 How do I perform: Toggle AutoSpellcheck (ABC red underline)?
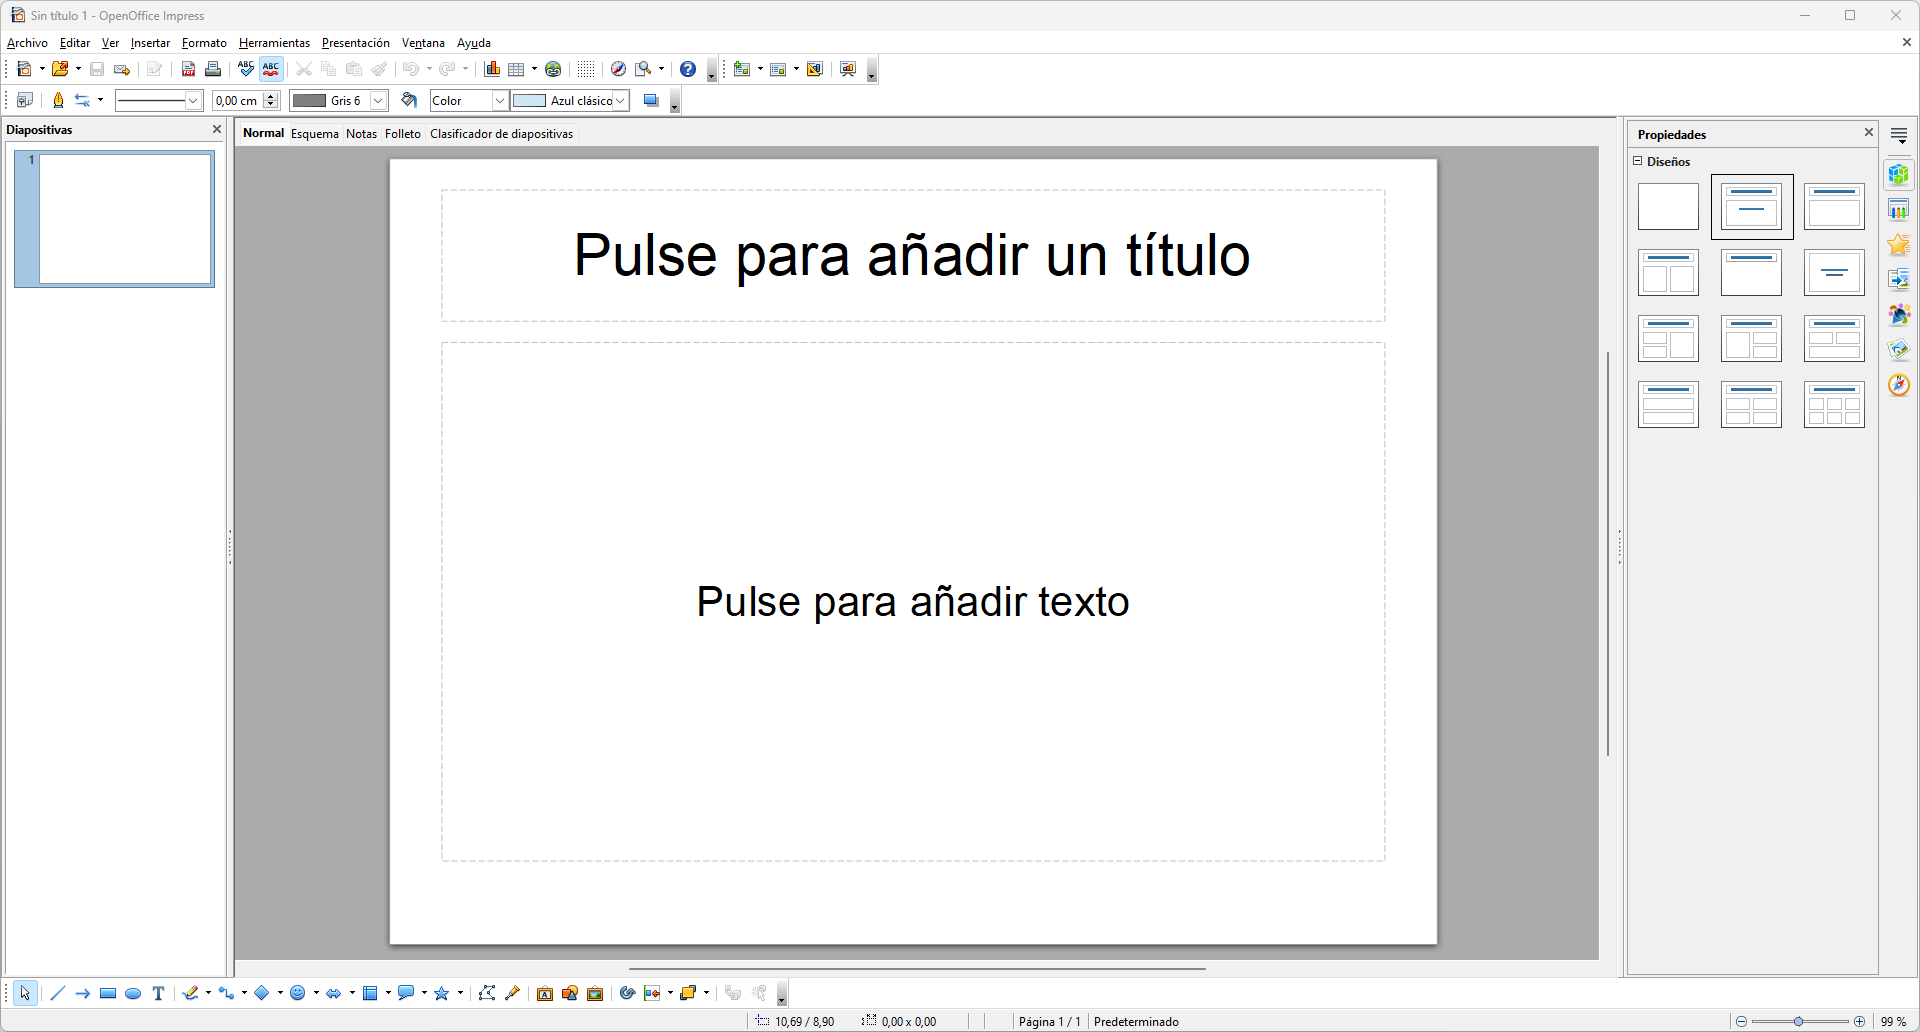(x=271, y=69)
